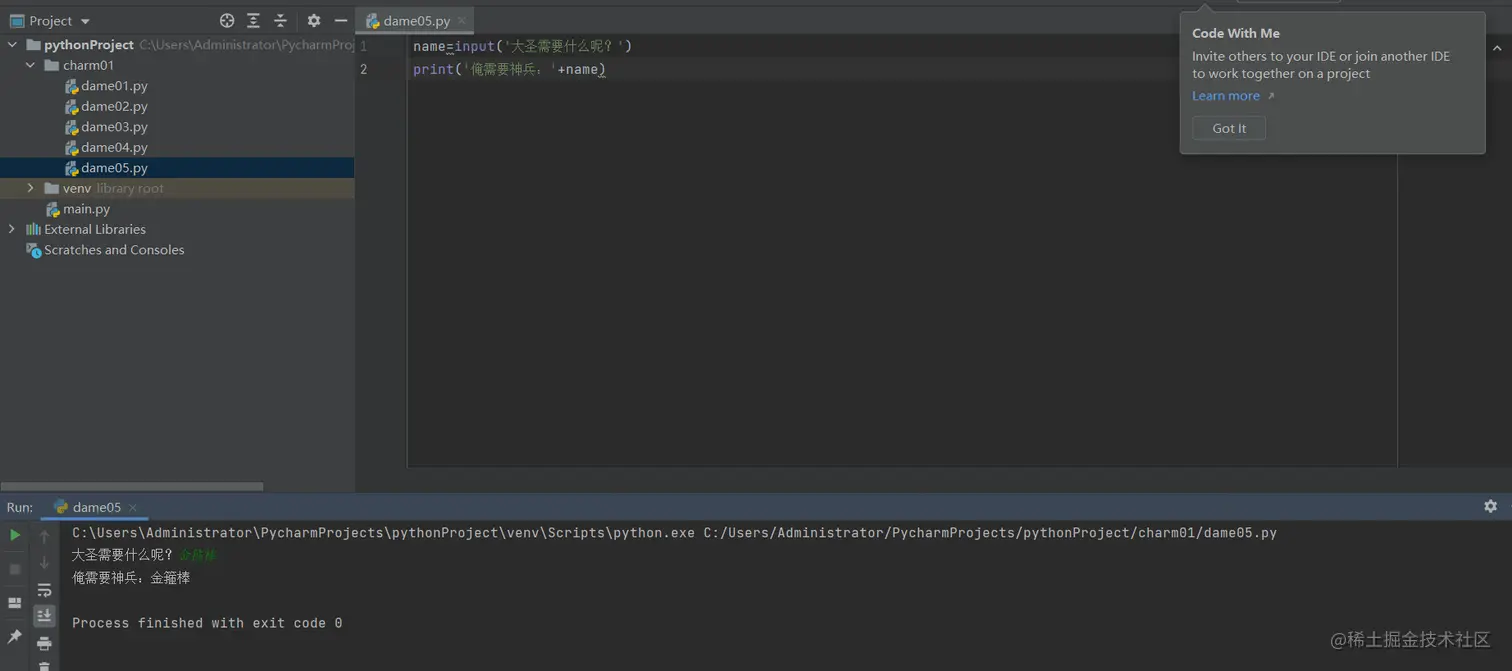Select dame04.py in the project tree
The image size is (1512, 671).
click(114, 147)
